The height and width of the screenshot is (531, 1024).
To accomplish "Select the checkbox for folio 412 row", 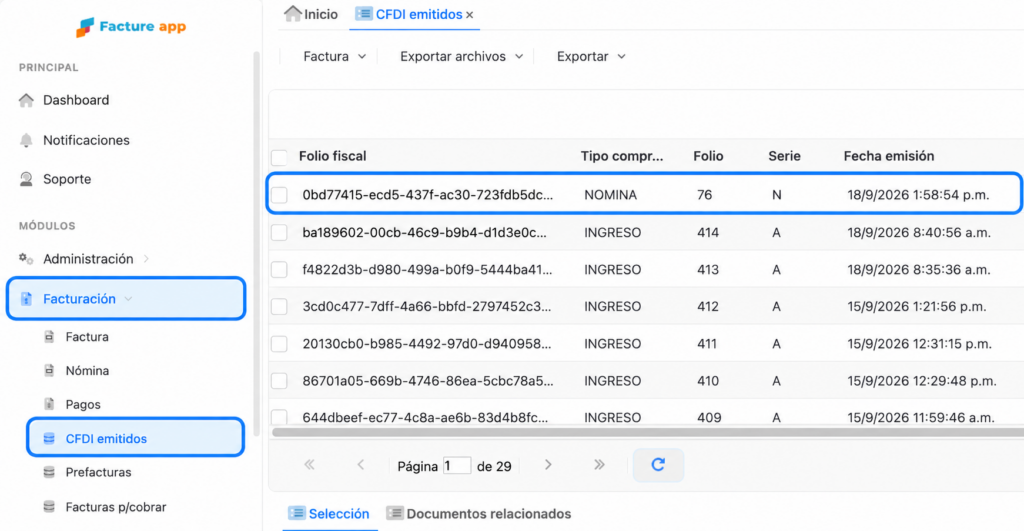I will (x=280, y=306).
